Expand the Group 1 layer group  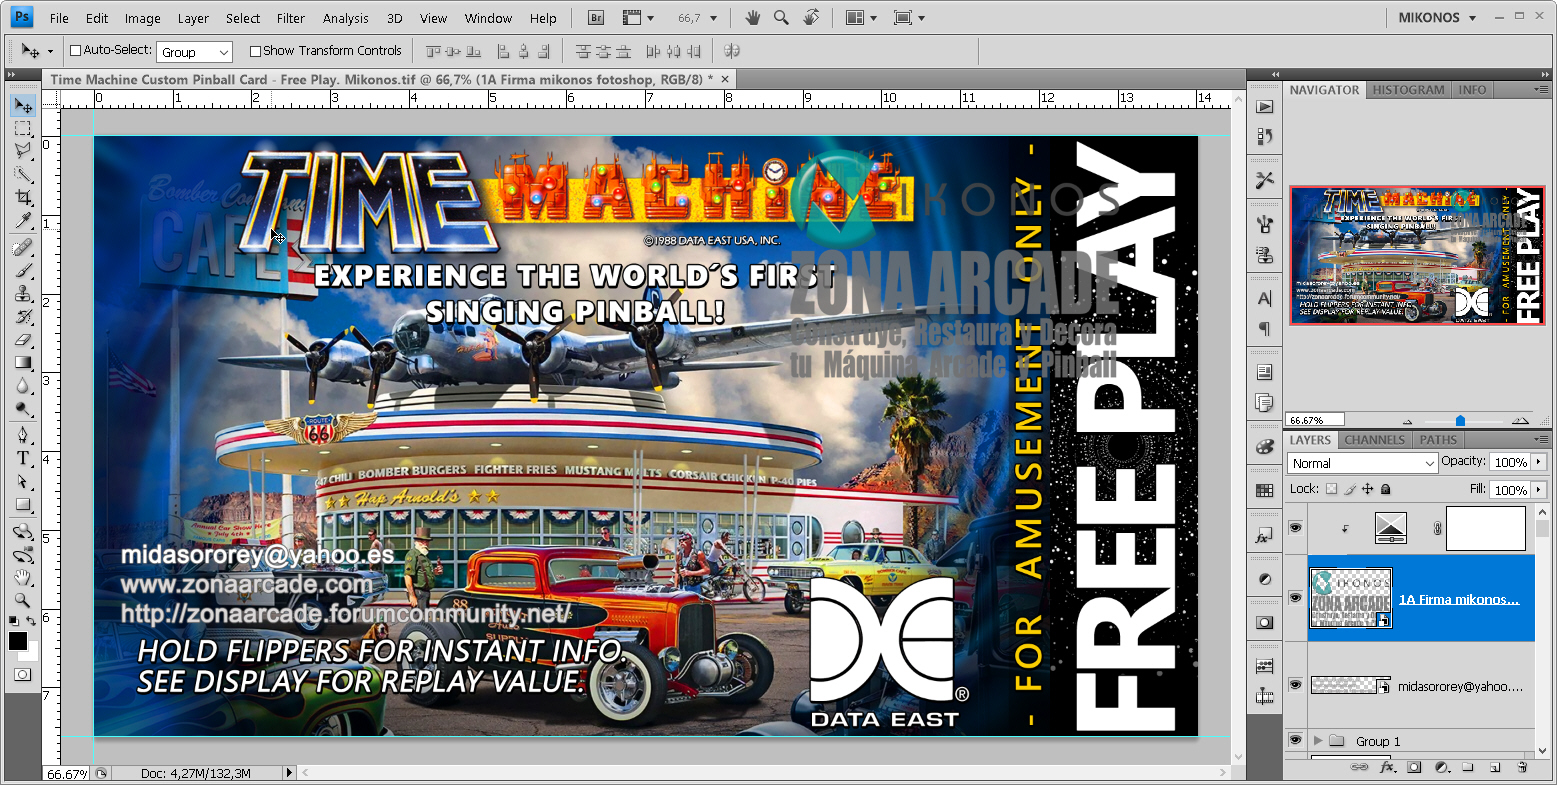(1318, 741)
